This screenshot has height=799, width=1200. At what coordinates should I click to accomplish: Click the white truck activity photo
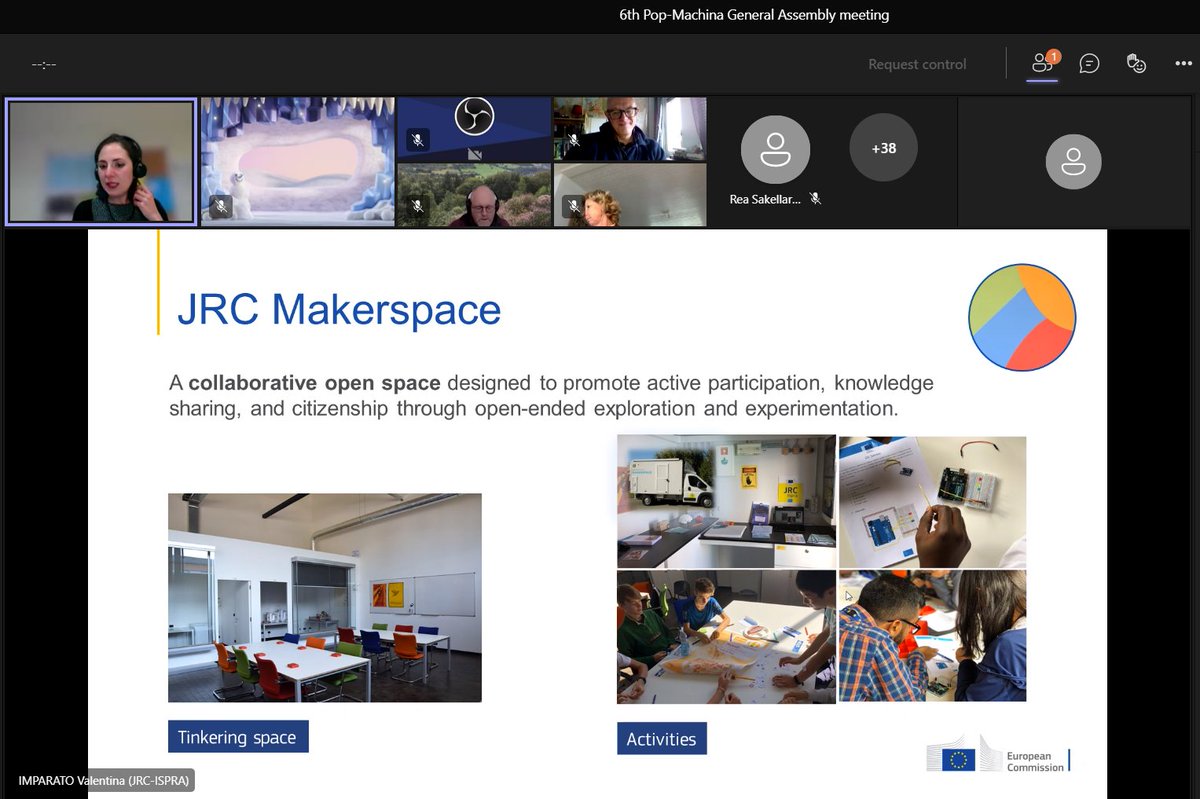coord(726,502)
